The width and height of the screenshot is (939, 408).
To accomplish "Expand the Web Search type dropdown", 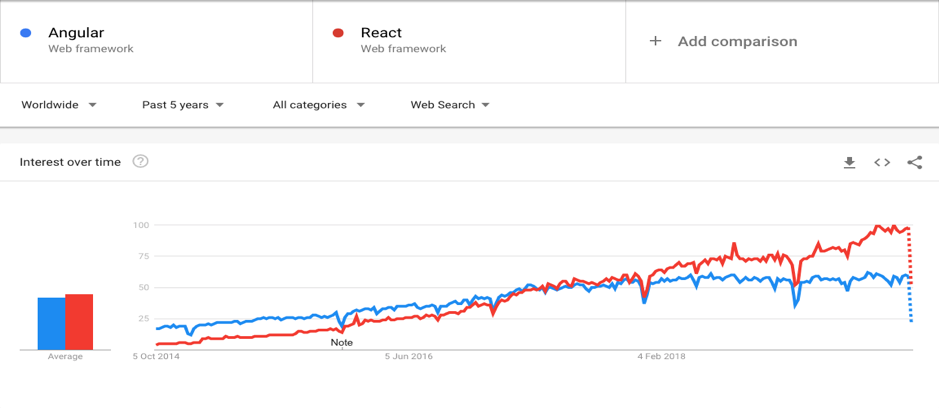I will coord(450,105).
